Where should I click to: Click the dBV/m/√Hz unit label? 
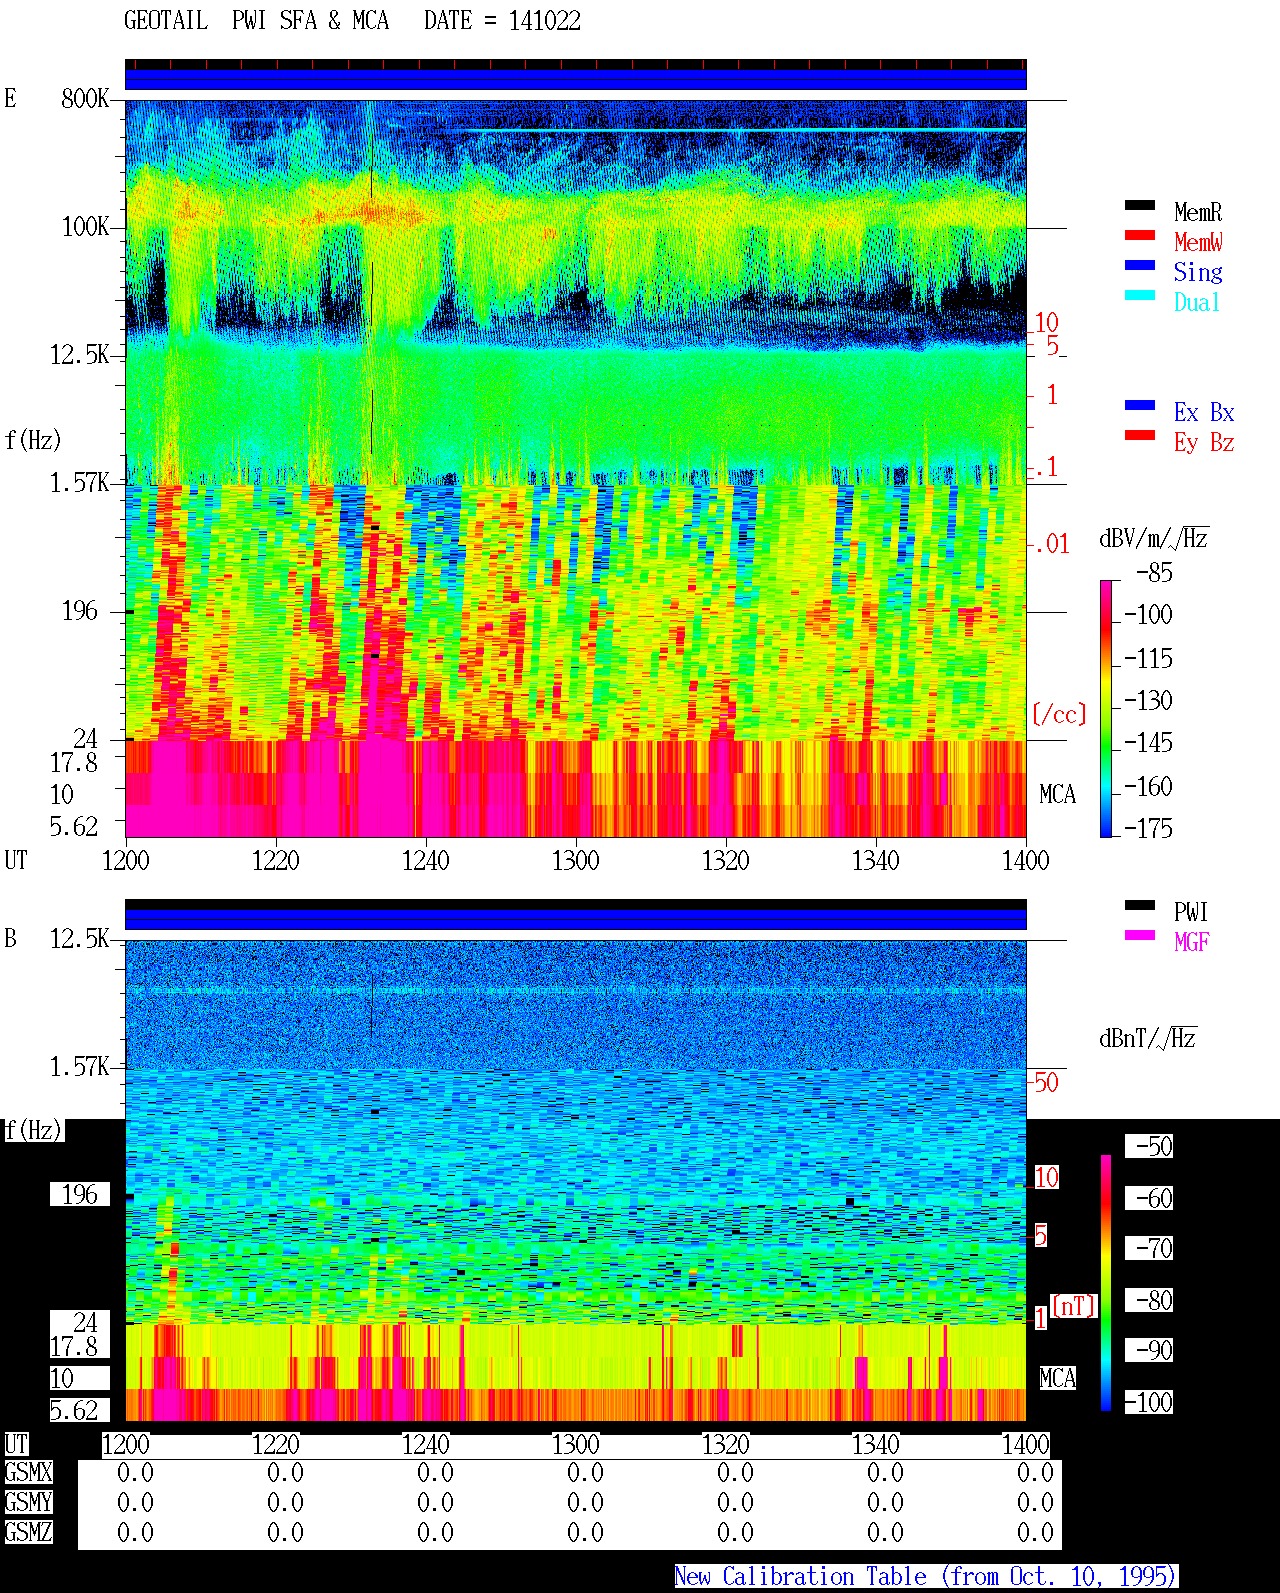coord(1154,538)
